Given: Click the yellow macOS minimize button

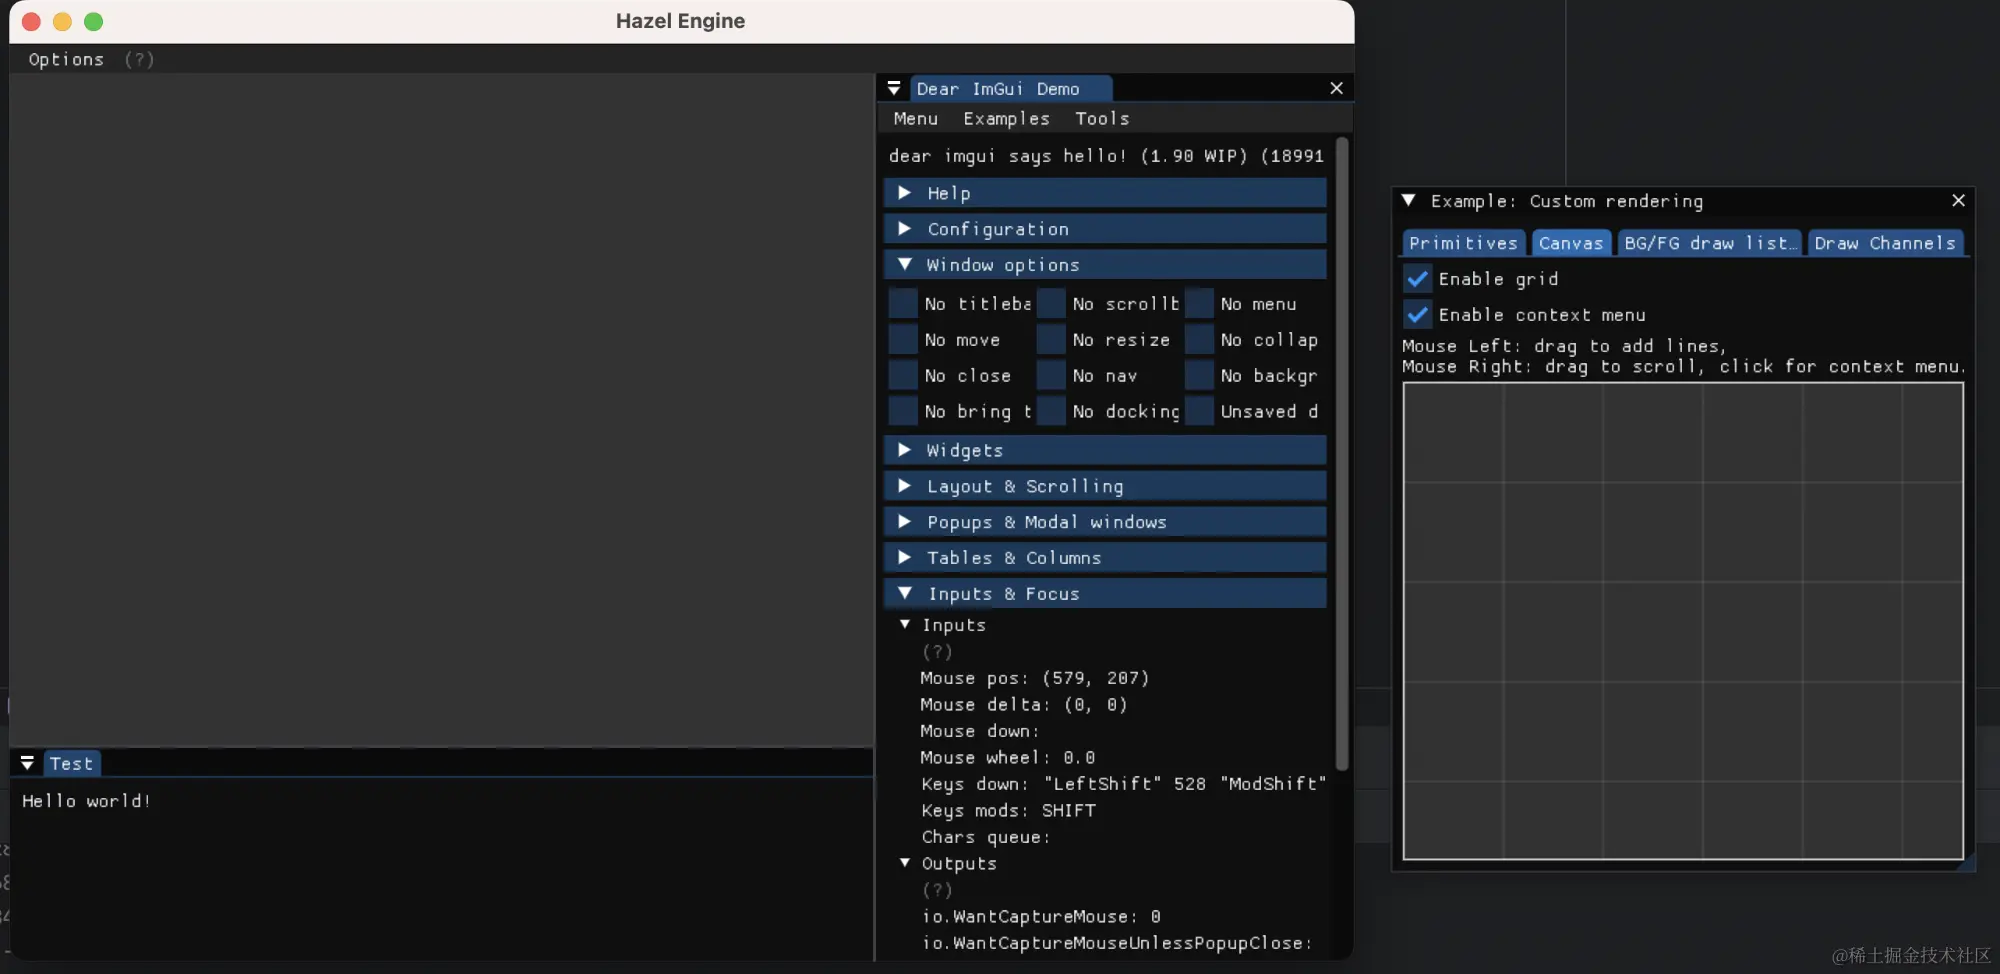Looking at the screenshot, I should coord(62,21).
